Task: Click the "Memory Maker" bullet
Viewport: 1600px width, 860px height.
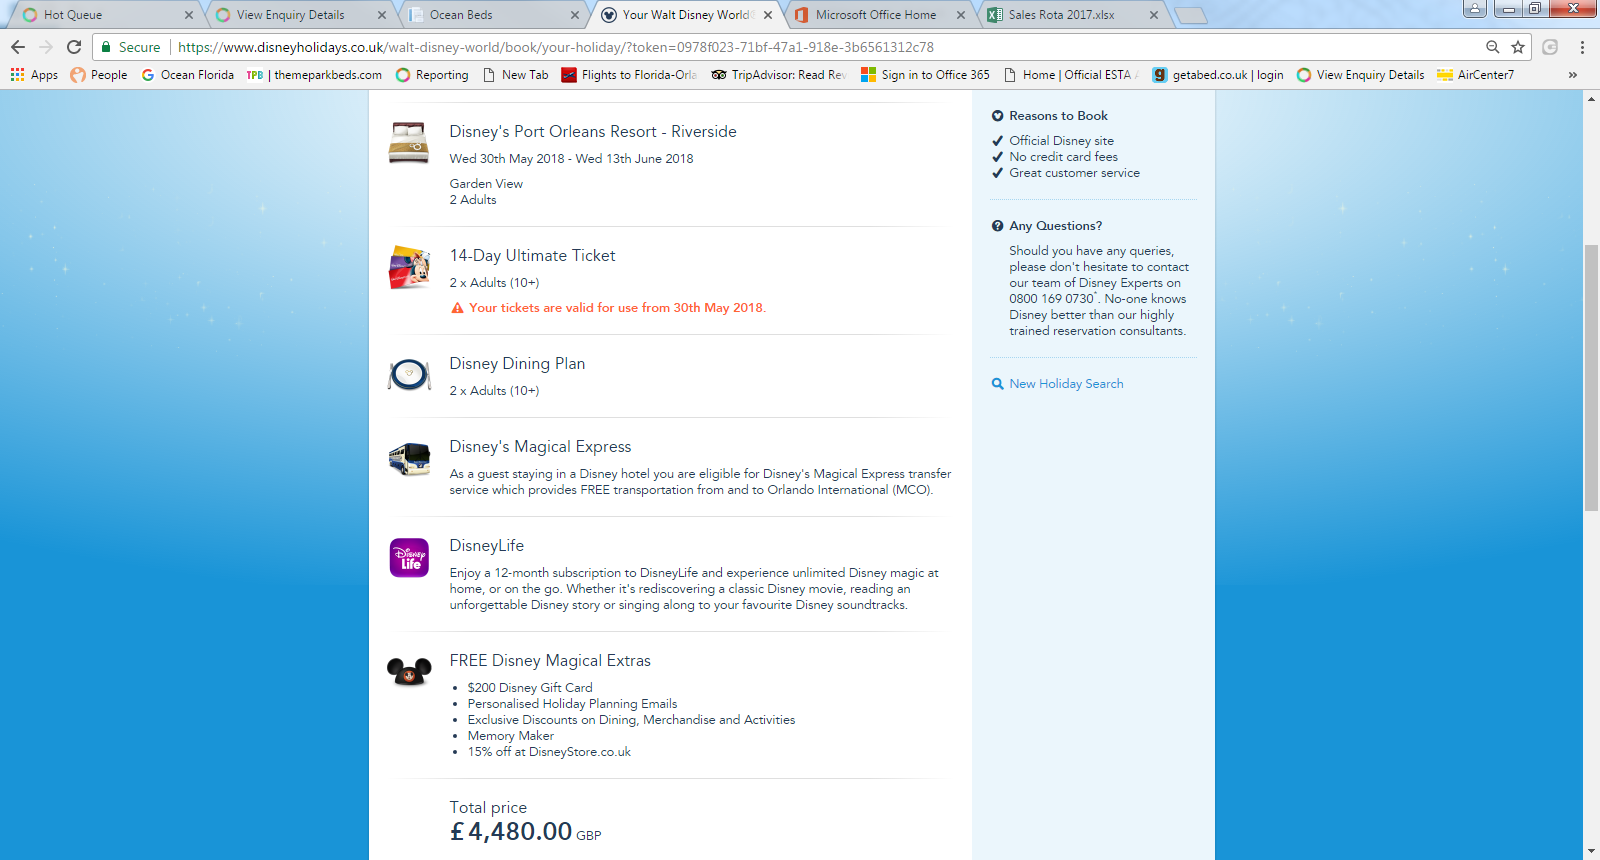Action: [511, 736]
